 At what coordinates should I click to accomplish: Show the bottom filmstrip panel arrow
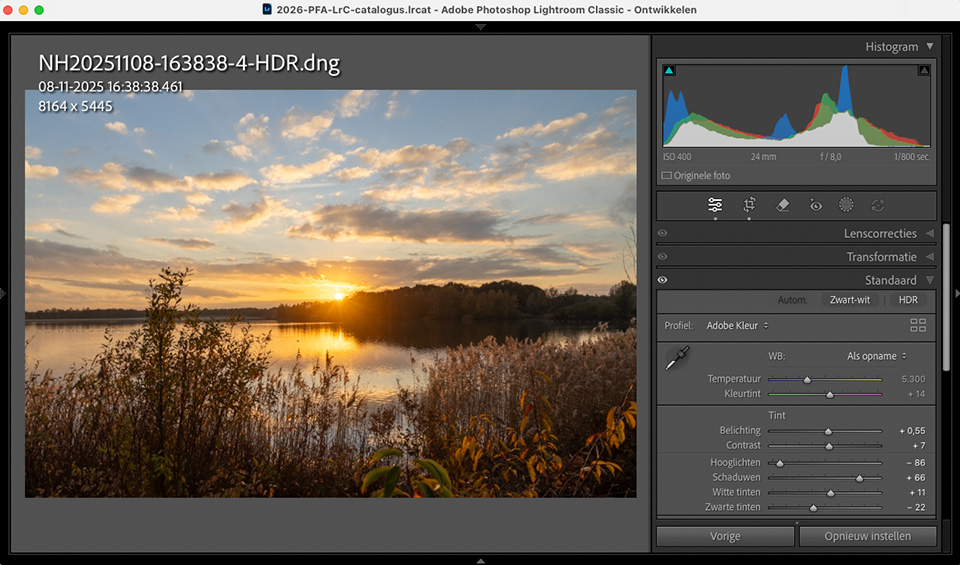pyautogui.click(x=481, y=561)
